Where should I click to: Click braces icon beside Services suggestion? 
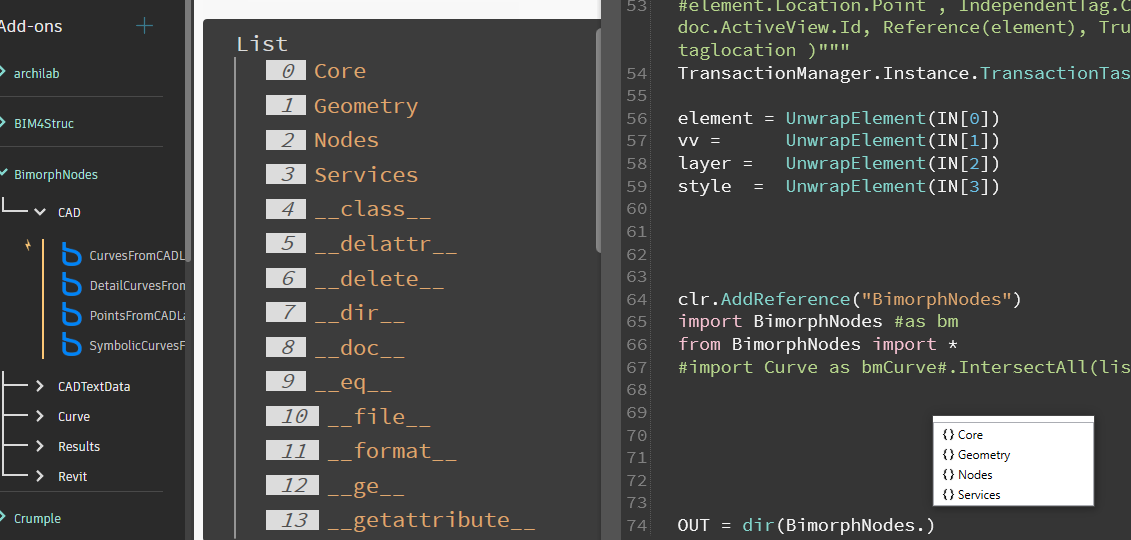click(949, 495)
